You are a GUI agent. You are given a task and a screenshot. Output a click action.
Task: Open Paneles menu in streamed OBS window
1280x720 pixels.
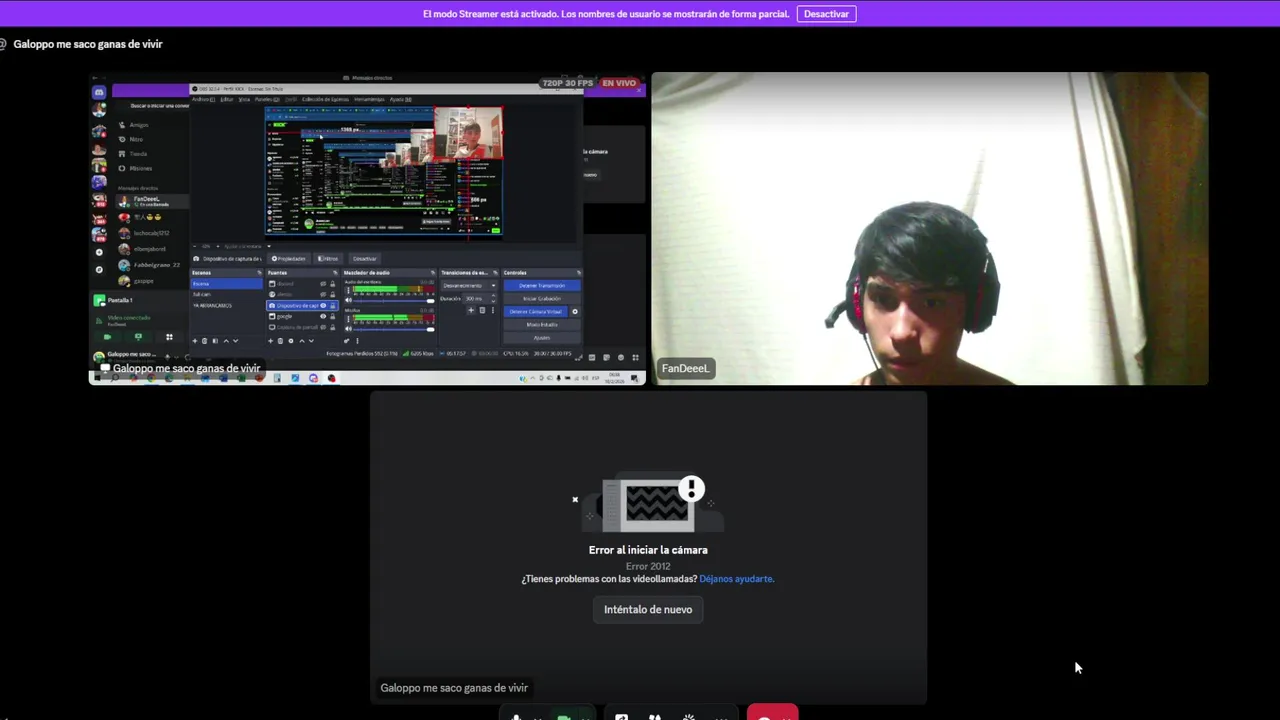267,99
